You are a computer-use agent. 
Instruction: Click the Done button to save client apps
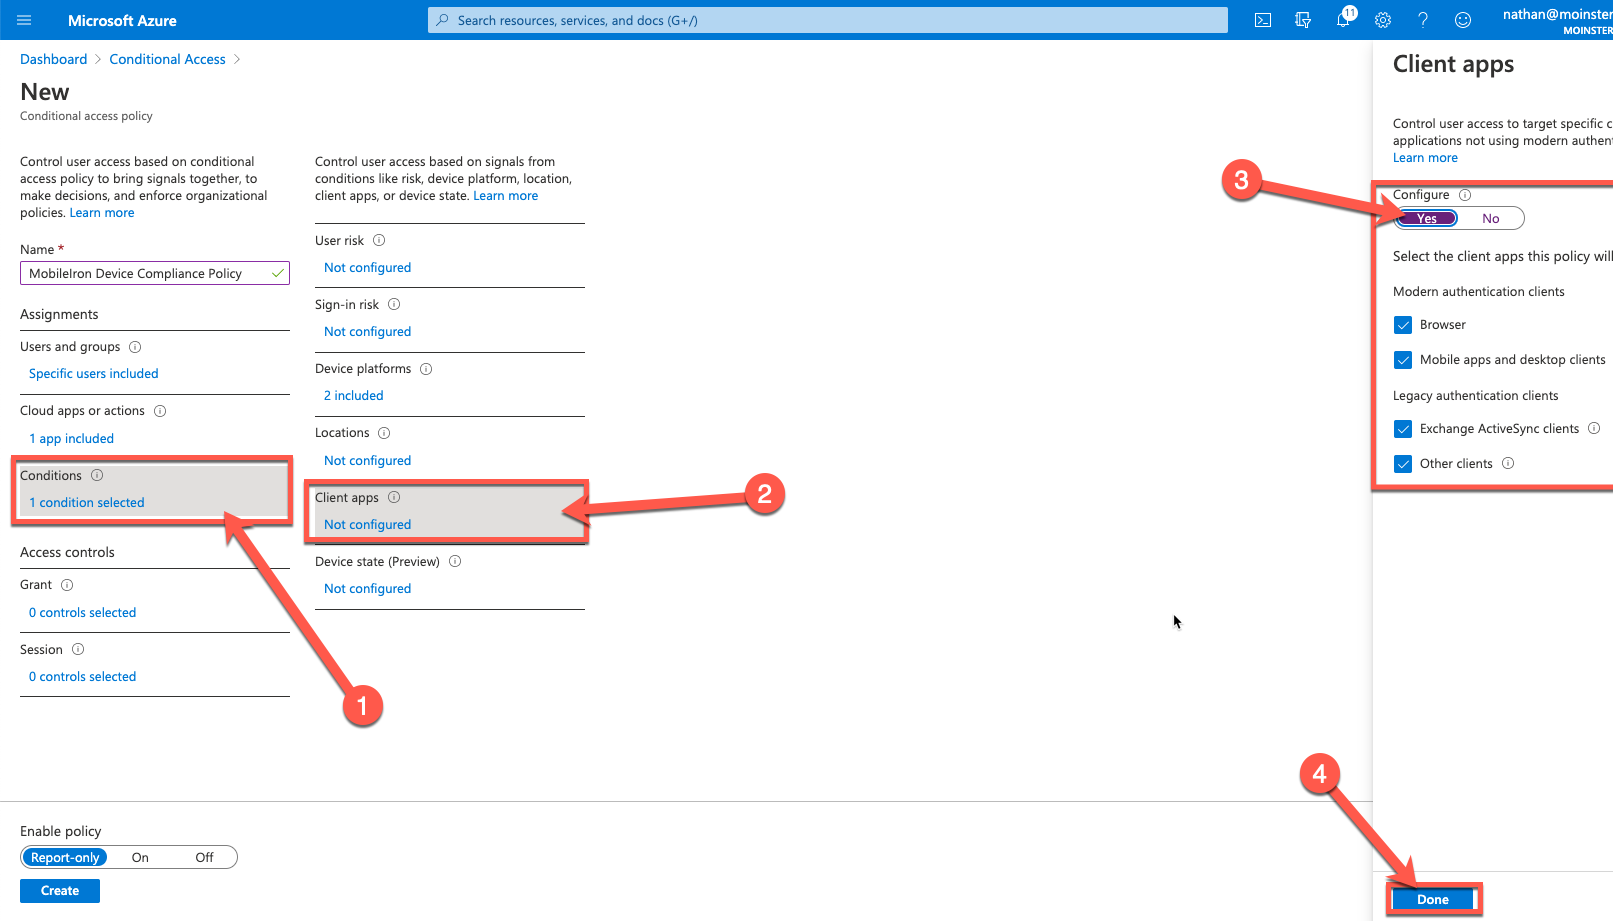tap(1434, 899)
